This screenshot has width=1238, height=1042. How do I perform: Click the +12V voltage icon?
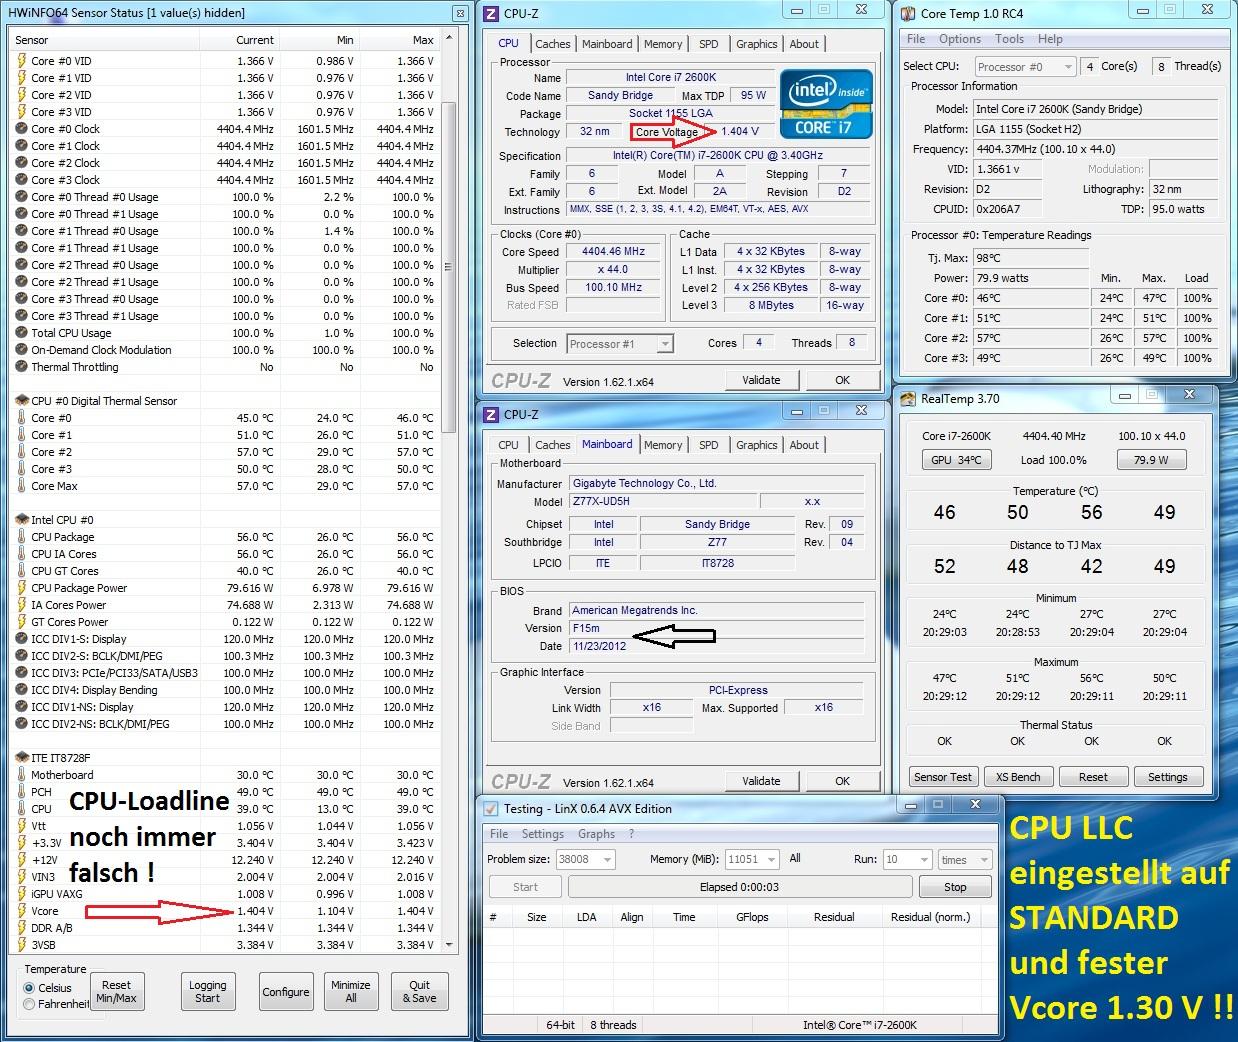coord(21,859)
